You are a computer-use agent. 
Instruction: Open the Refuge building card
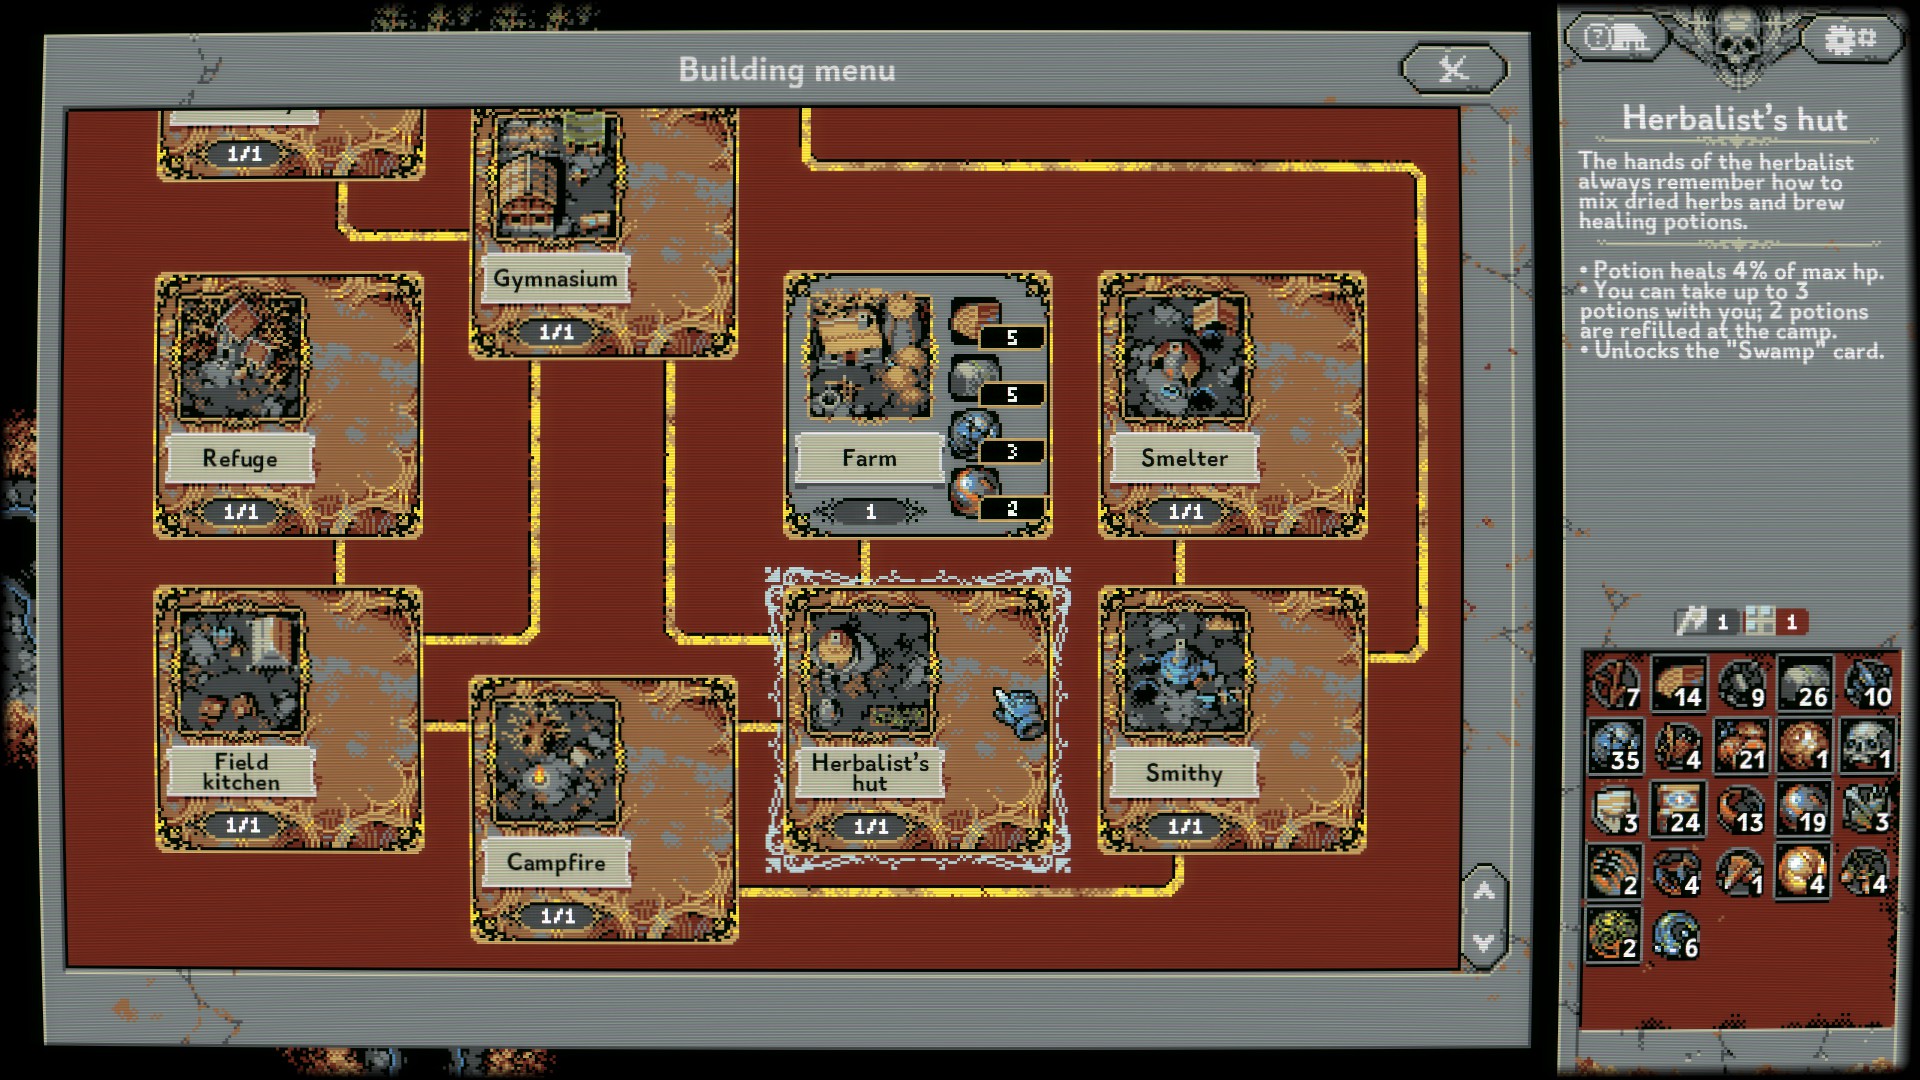[x=288, y=404]
